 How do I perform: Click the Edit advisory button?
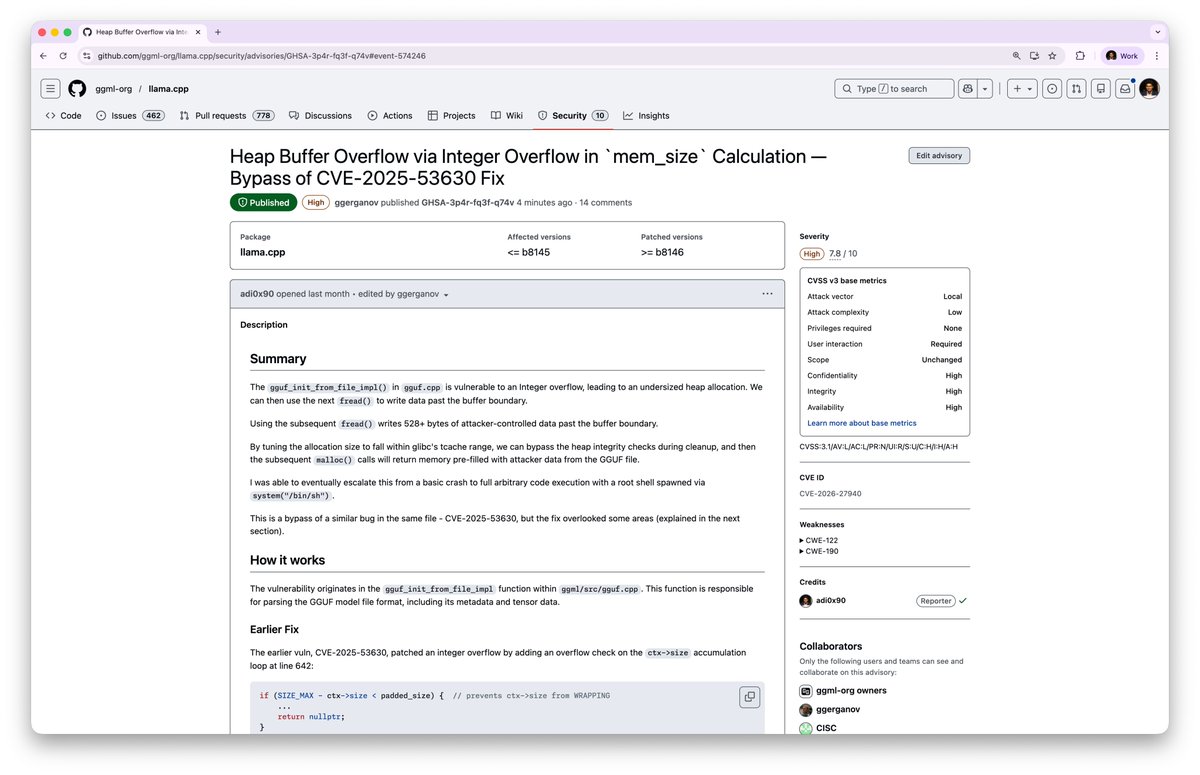938,155
